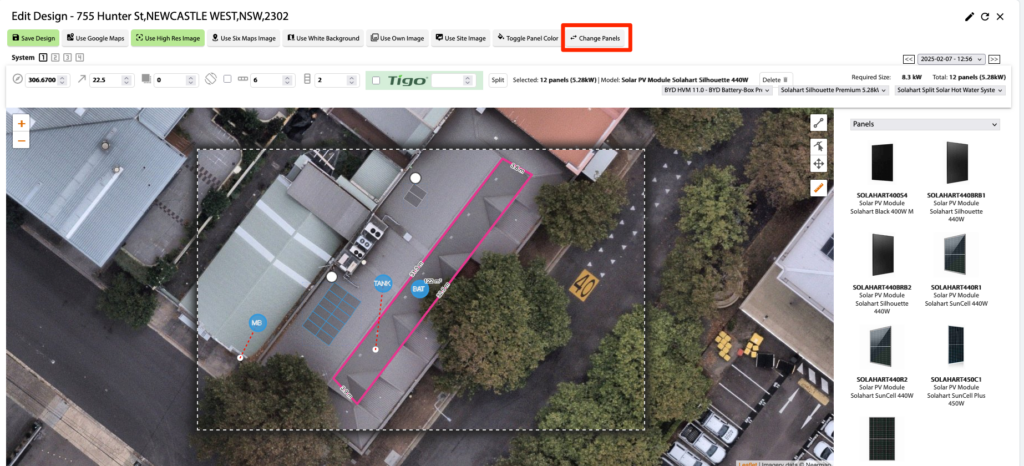Click the Split button
Screen dimensions: 1024x466
point(498,80)
